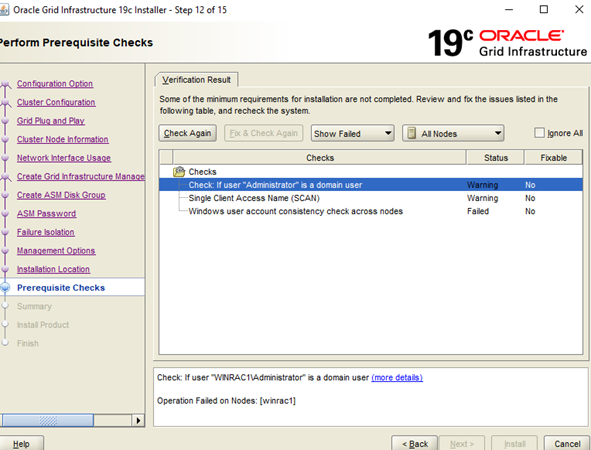Click the Back button
The image size is (591, 450).
pos(415,444)
